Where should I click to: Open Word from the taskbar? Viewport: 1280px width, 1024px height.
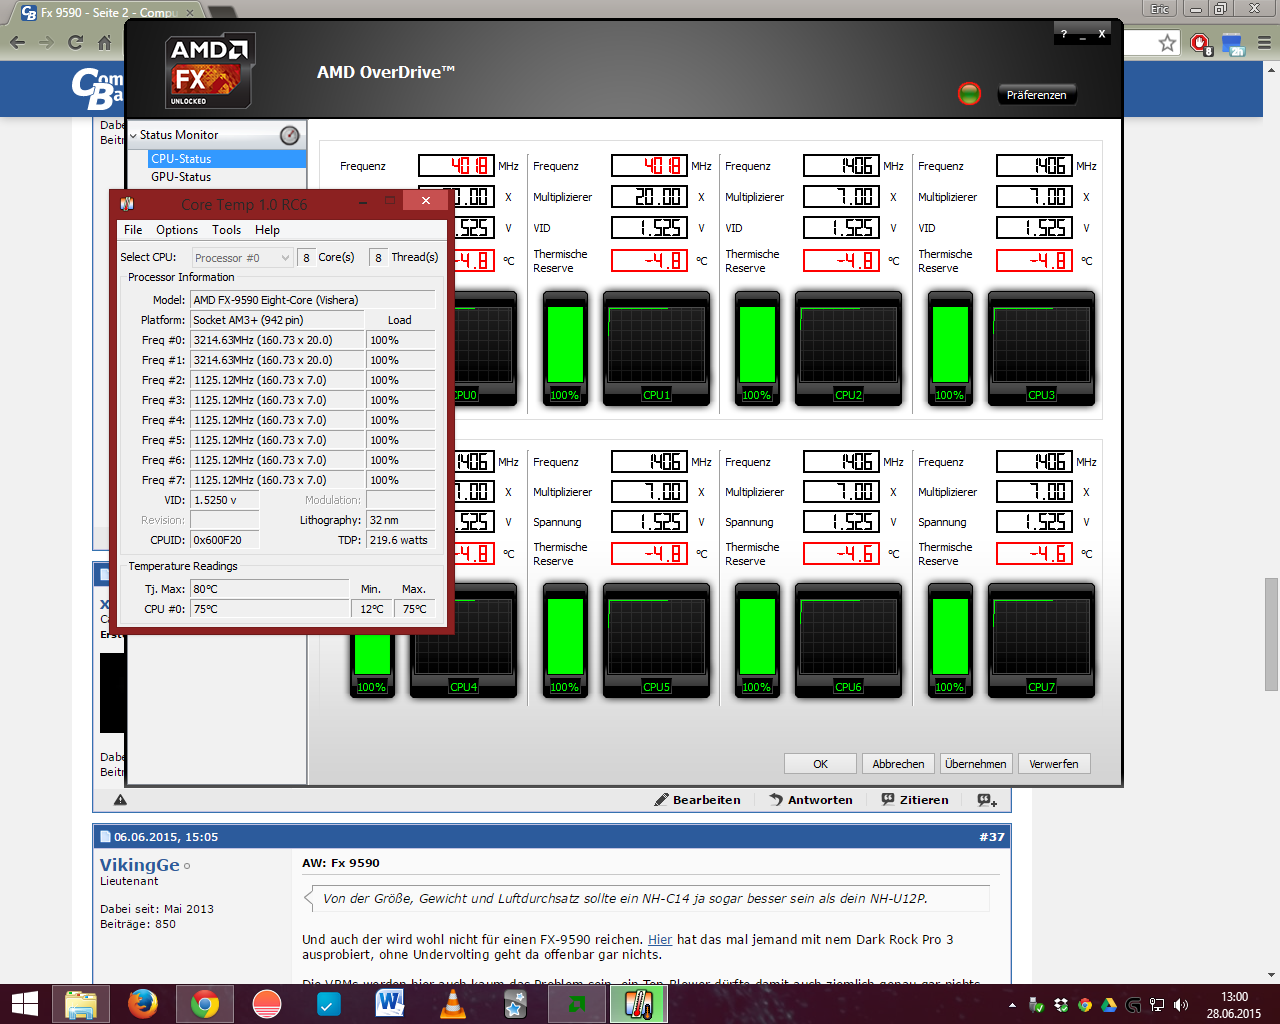click(x=390, y=1004)
